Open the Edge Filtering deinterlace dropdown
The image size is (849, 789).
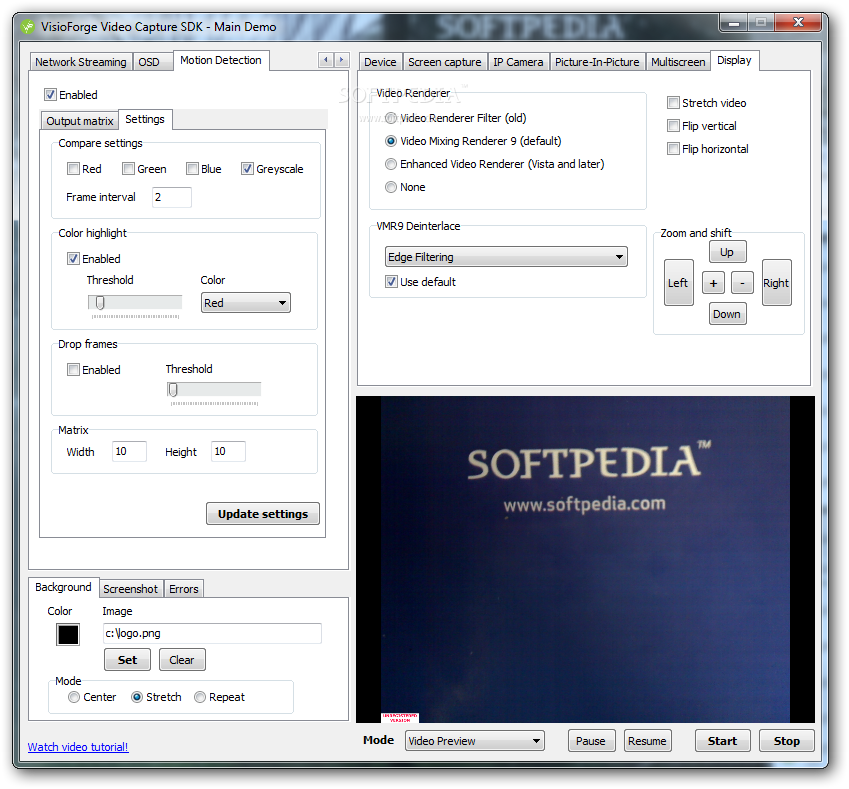click(506, 257)
